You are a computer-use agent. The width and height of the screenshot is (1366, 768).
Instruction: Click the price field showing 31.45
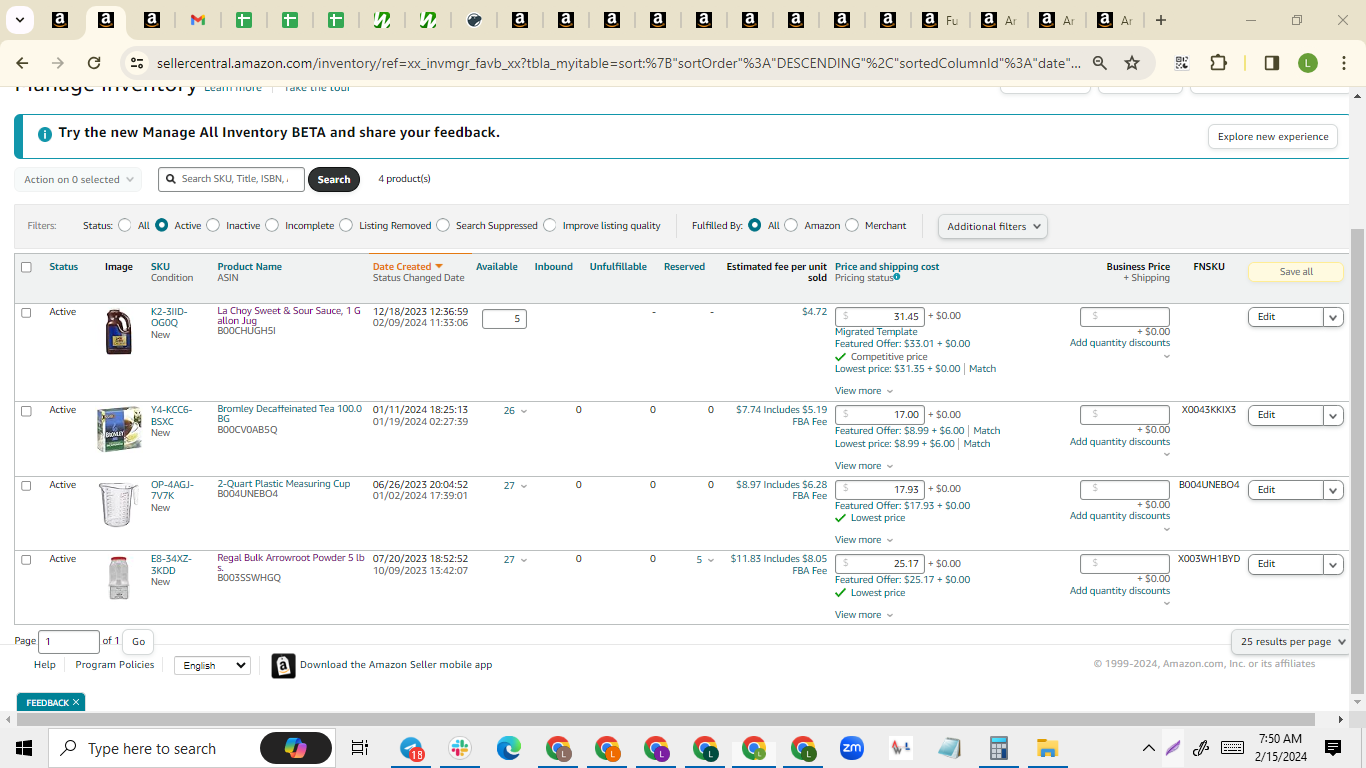pyautogui.click(x=879, y=316)
